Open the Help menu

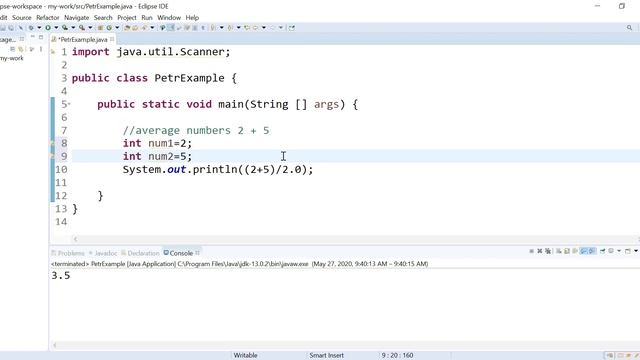coord(192,18)
